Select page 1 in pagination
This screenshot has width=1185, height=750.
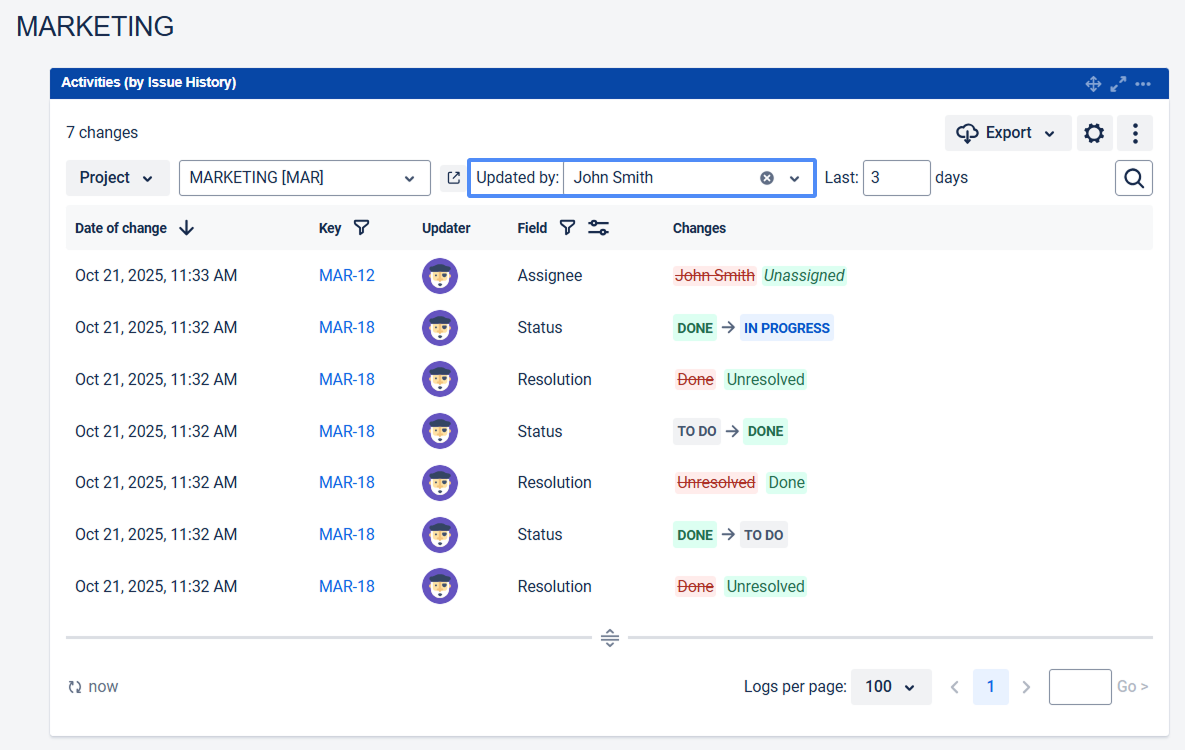[990, 687]
